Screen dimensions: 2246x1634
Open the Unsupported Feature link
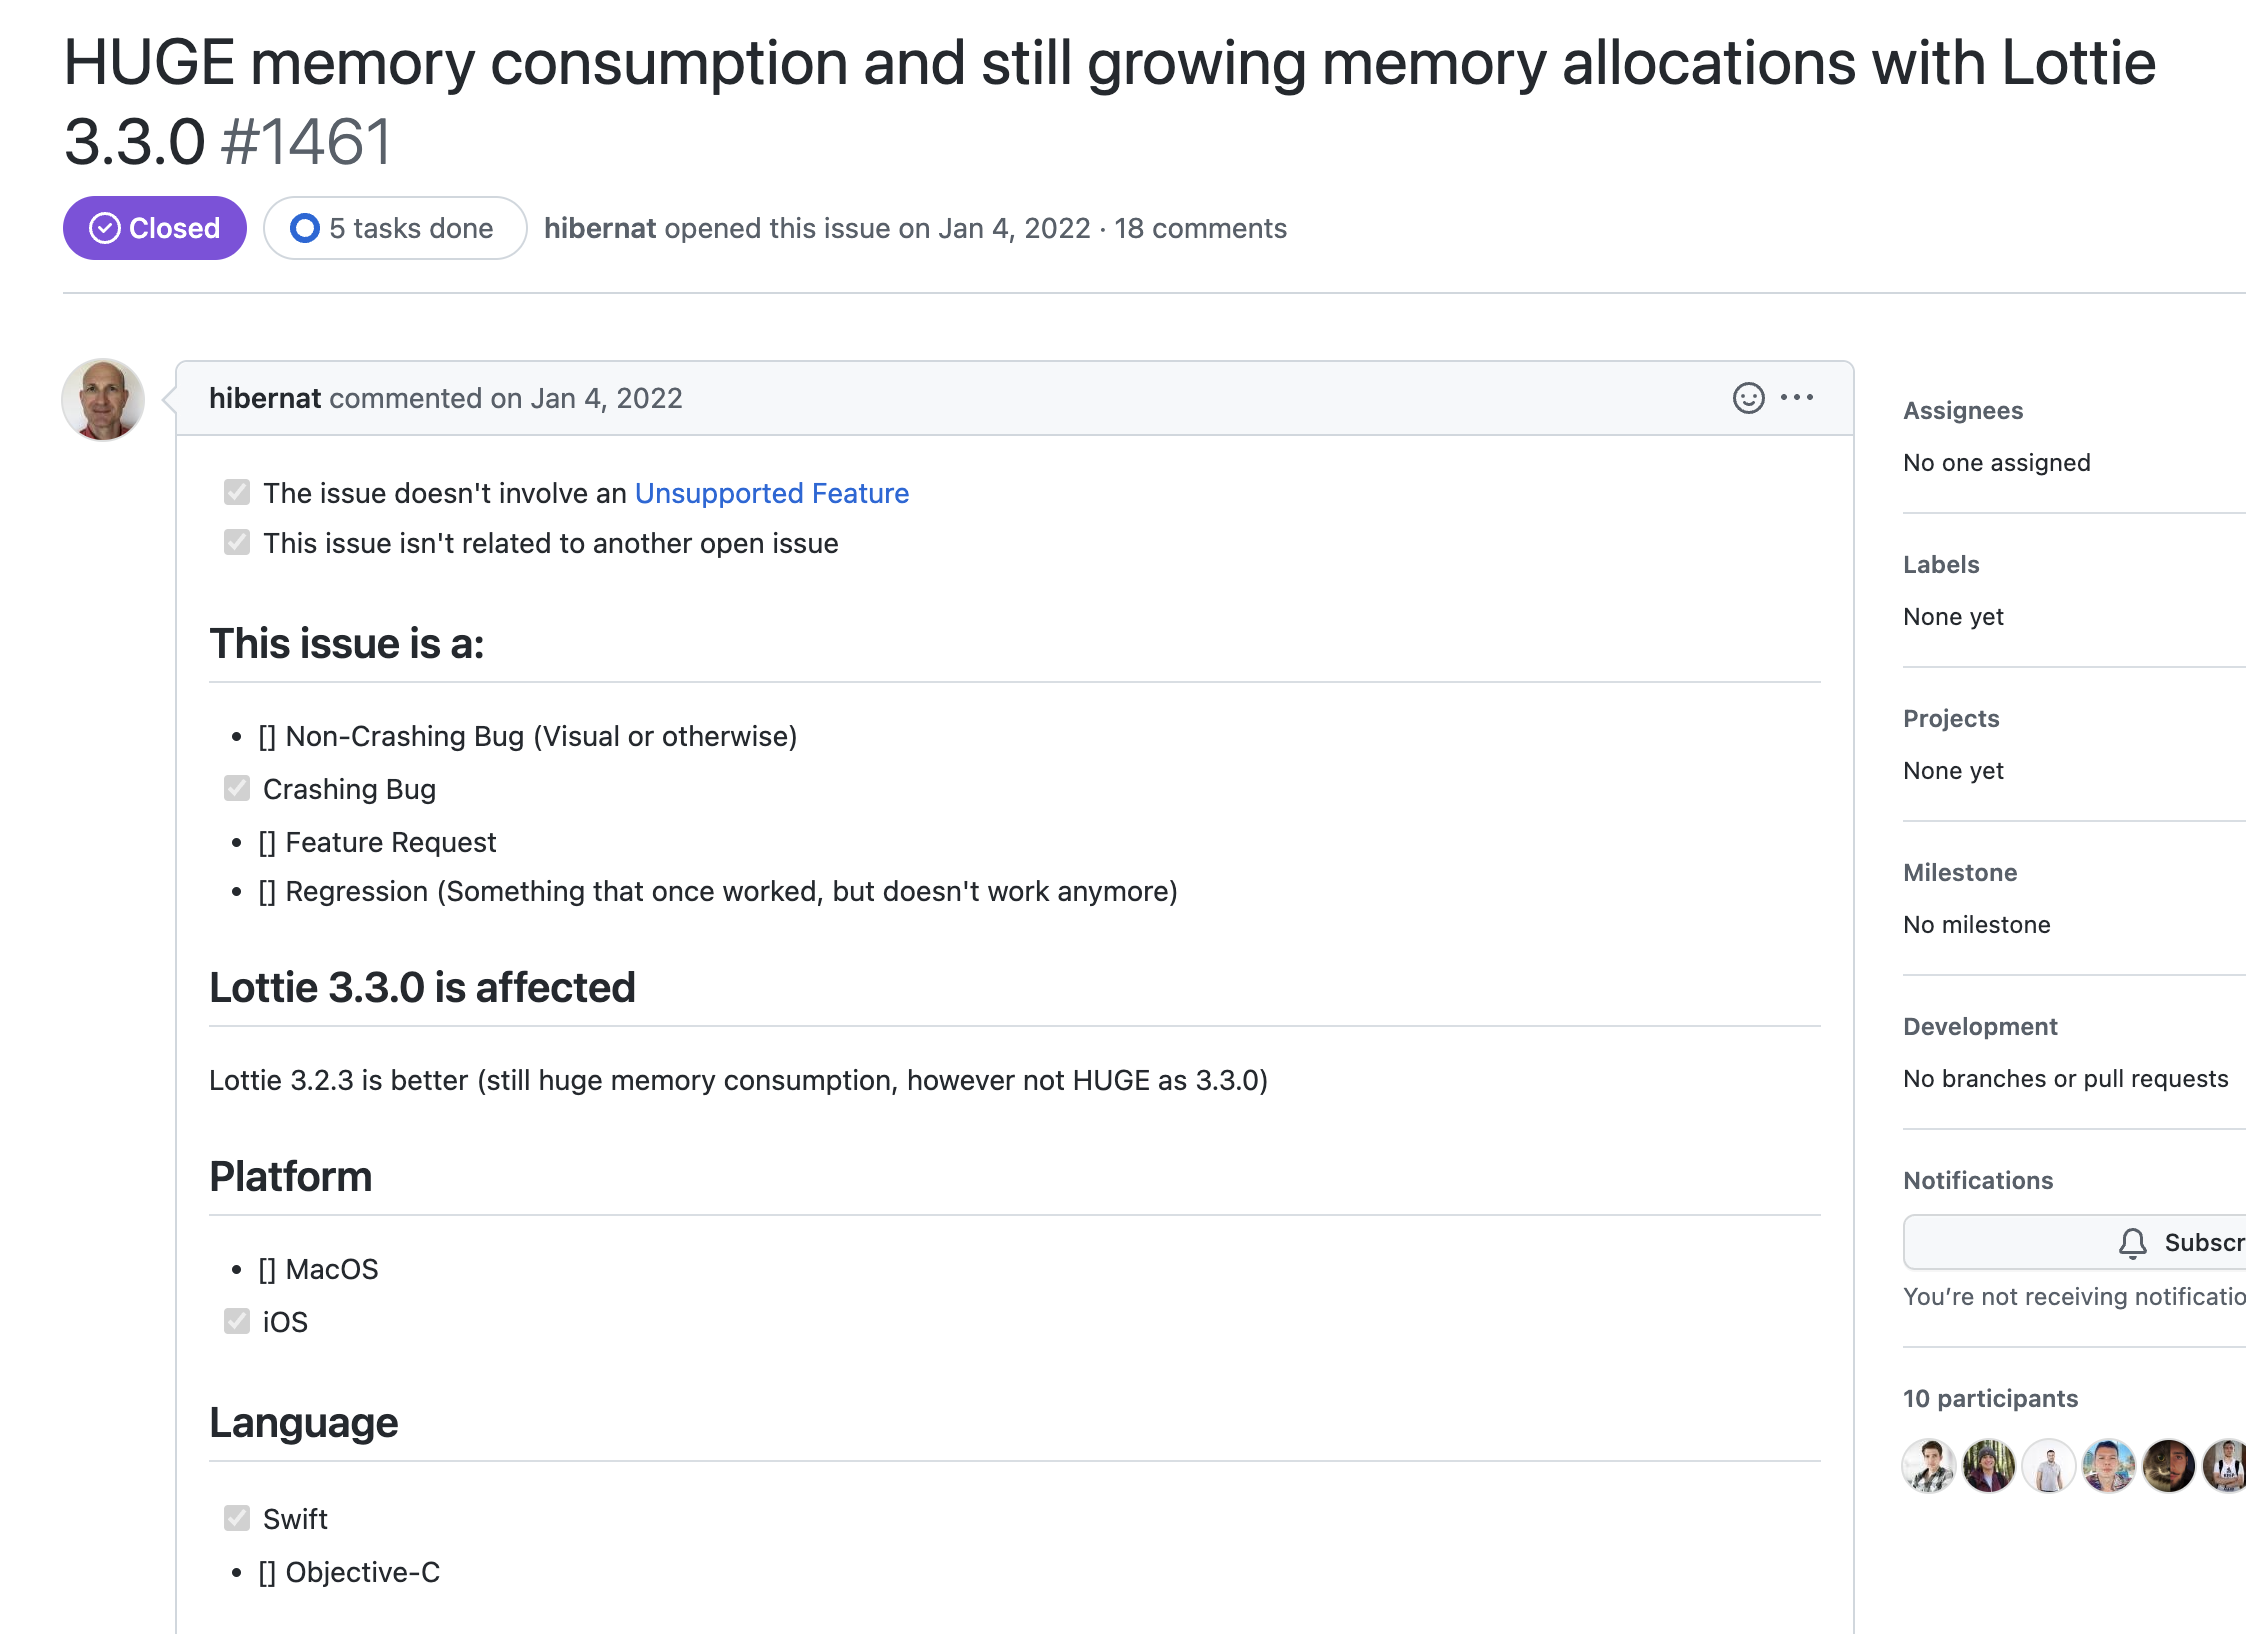(771, 493)
